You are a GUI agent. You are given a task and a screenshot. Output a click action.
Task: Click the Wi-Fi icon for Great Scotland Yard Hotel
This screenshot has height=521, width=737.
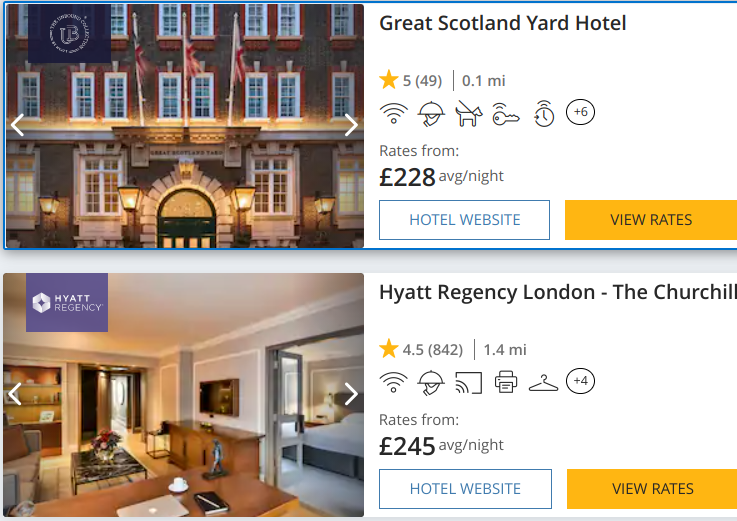point(393,113)
